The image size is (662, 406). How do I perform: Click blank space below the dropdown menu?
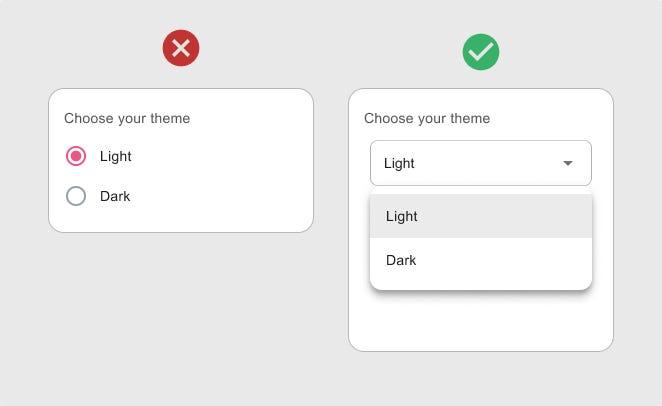(x=481, y=321)
